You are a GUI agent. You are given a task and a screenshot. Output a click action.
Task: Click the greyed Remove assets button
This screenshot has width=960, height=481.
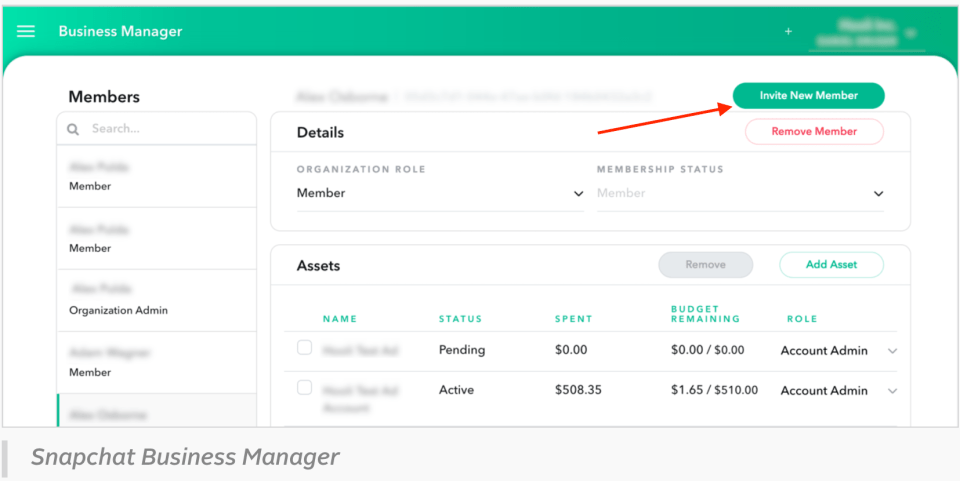[x=705, y=265]
